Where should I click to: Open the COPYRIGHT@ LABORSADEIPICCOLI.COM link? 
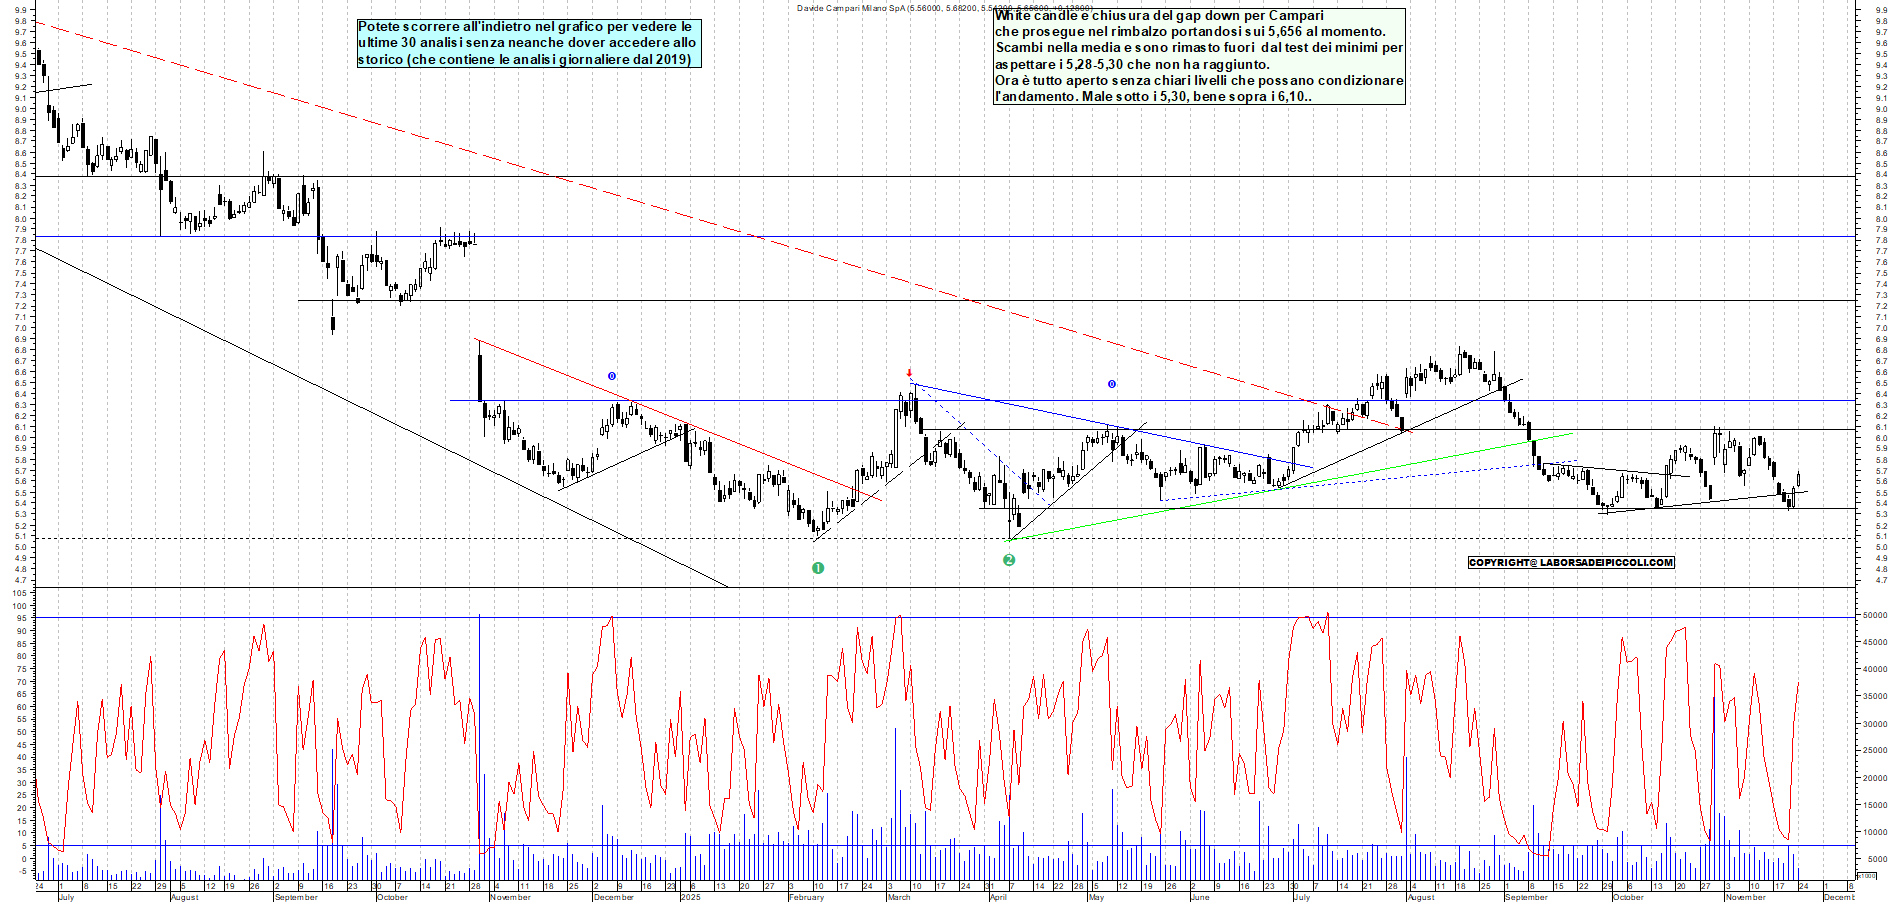pos(1570,563)
